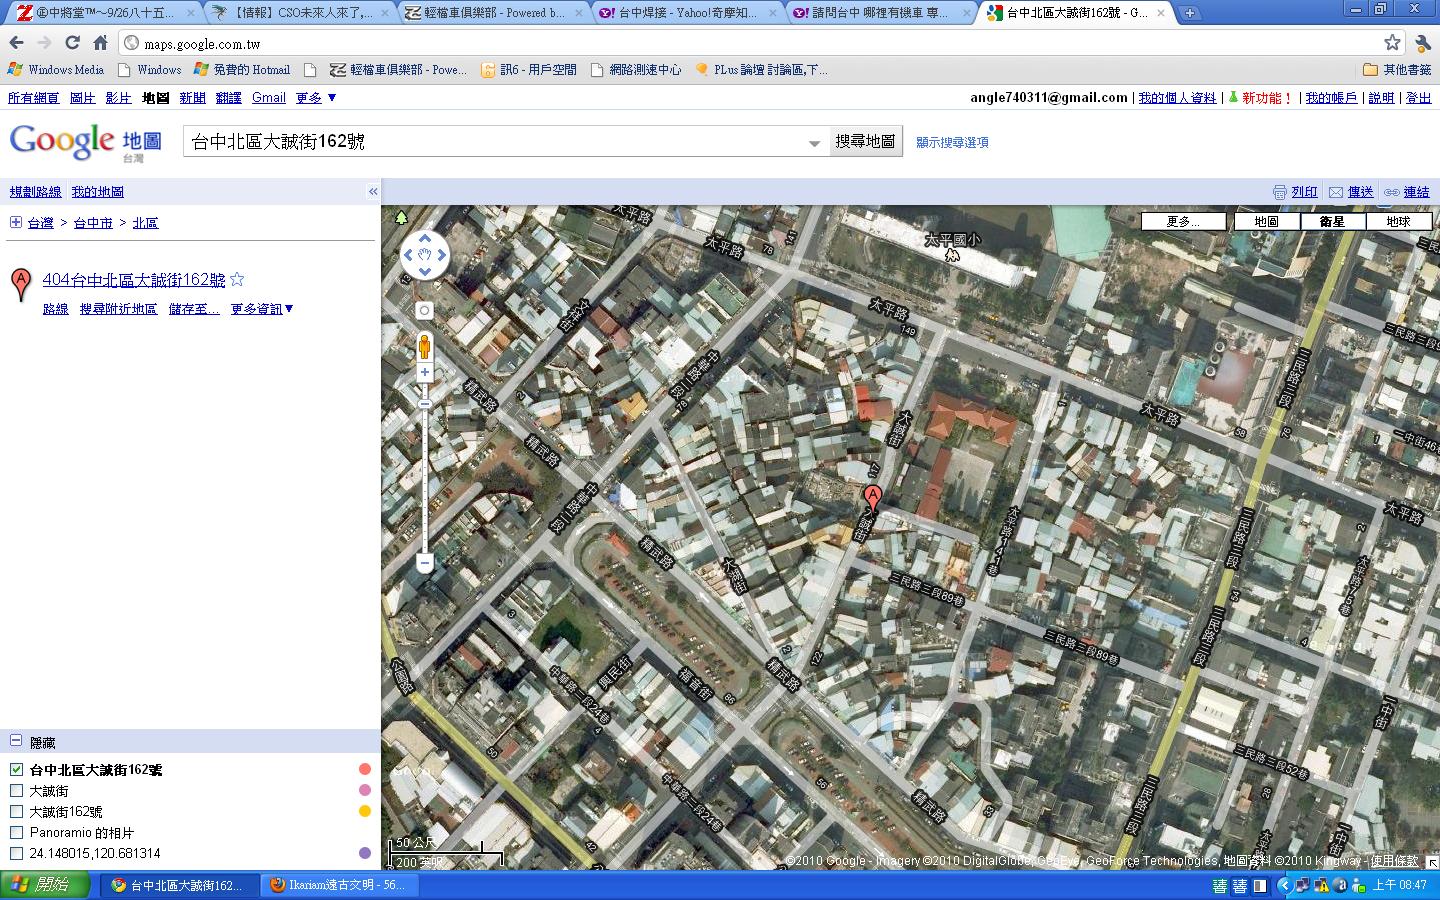Open the 其他書籤 bookmarks folder
The height and width of the screenshot is (900, 1440).
tap(1397, 70)
